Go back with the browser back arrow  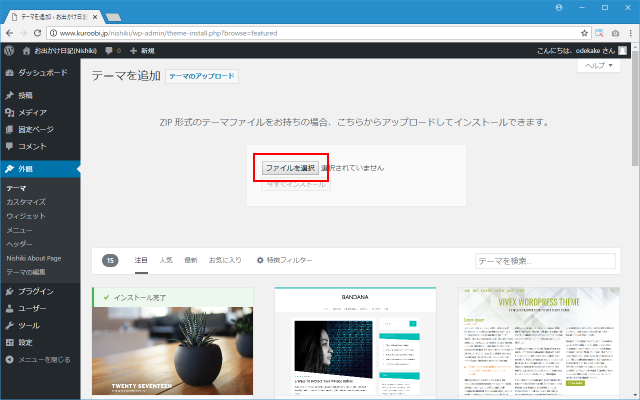[x=9, y=33]
